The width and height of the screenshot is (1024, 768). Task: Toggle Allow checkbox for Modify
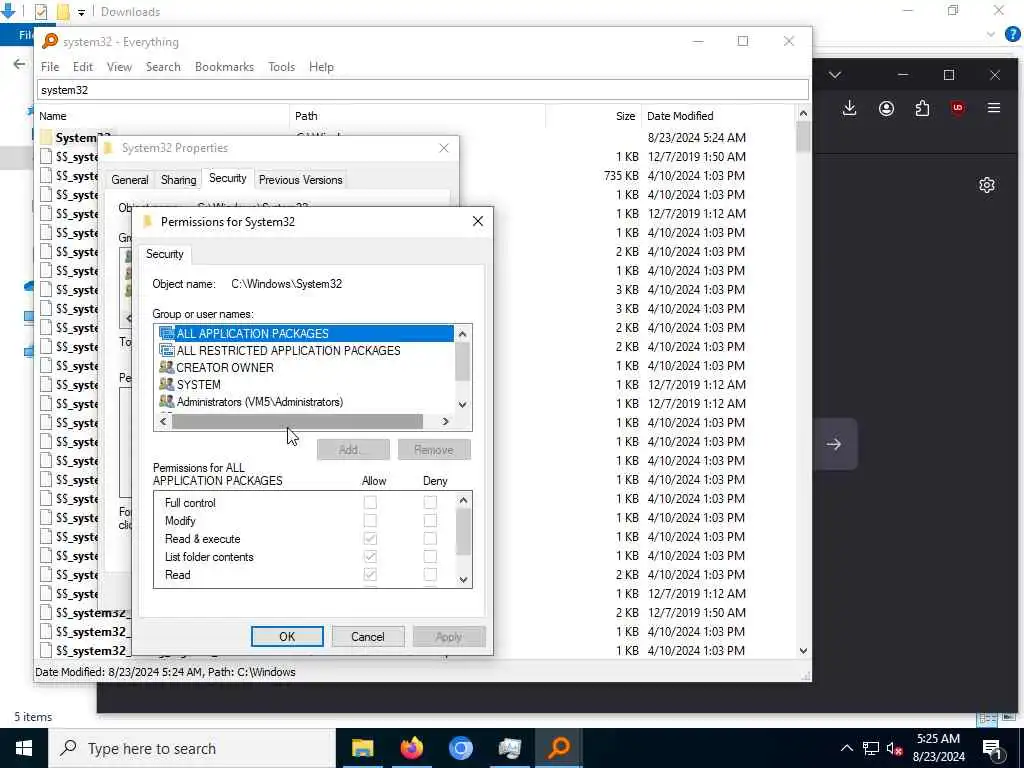(370, 520)
